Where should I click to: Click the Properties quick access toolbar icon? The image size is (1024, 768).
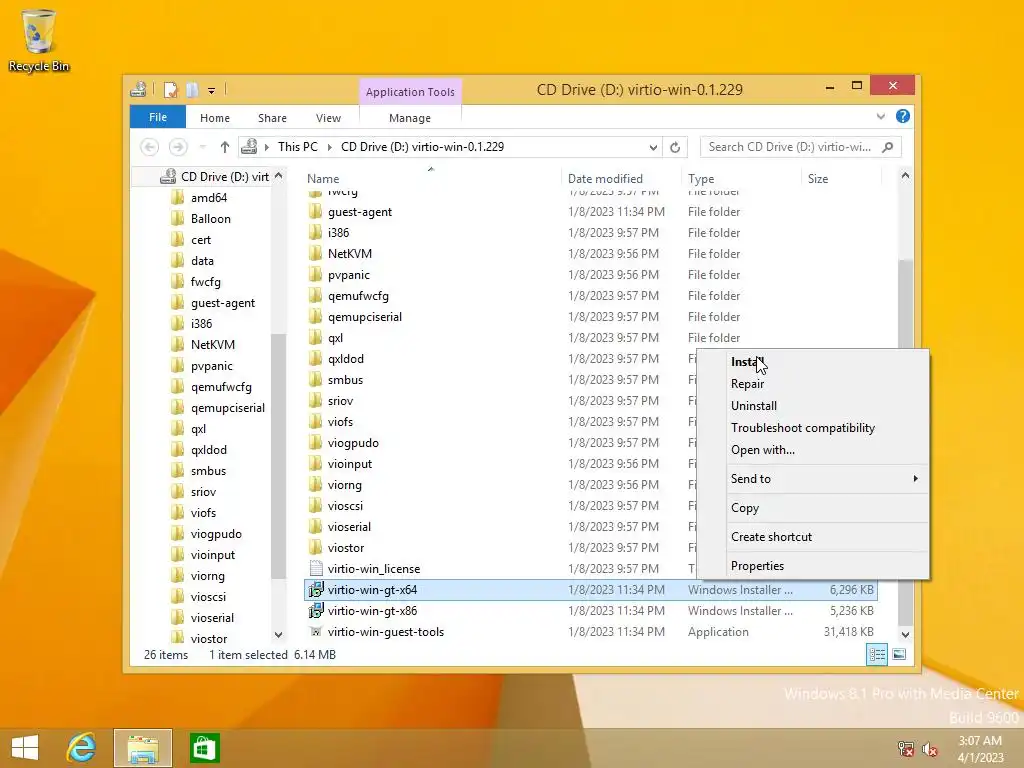(170, 89)
